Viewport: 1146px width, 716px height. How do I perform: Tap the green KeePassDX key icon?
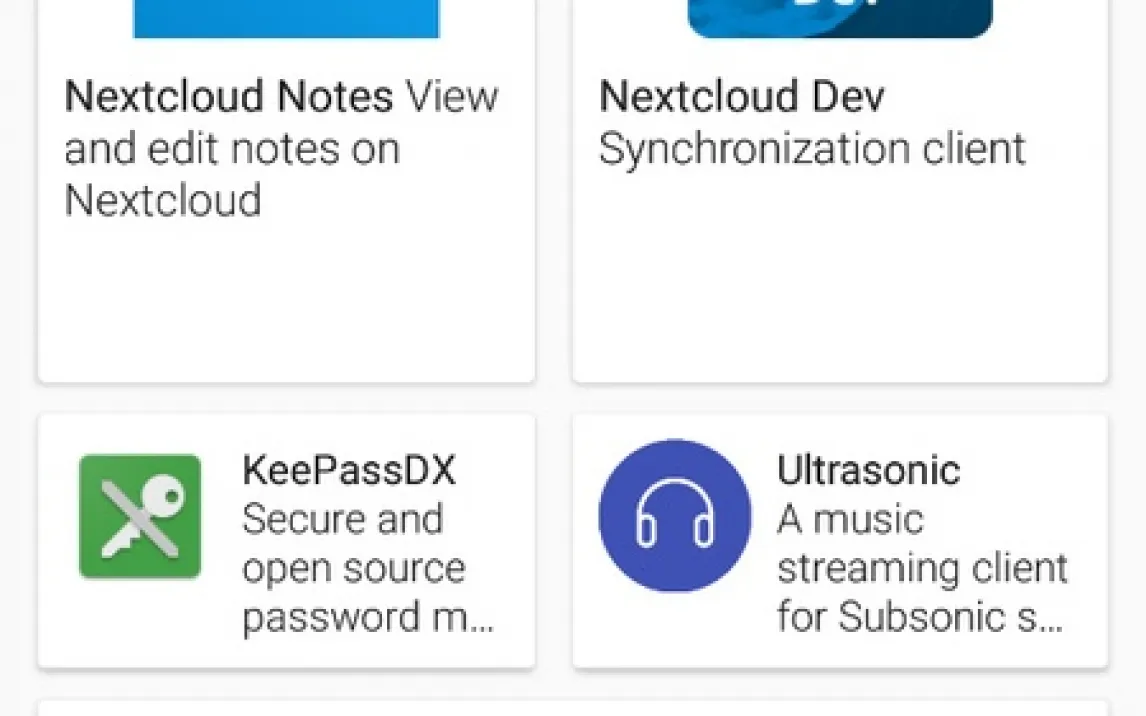click(x=140, y=516)
